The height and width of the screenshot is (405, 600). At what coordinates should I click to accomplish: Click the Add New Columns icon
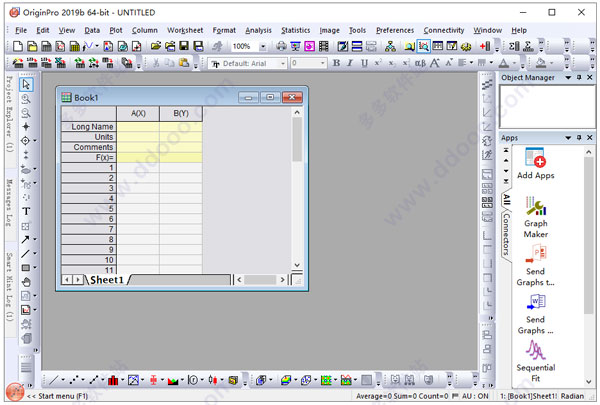click(485, 46)
